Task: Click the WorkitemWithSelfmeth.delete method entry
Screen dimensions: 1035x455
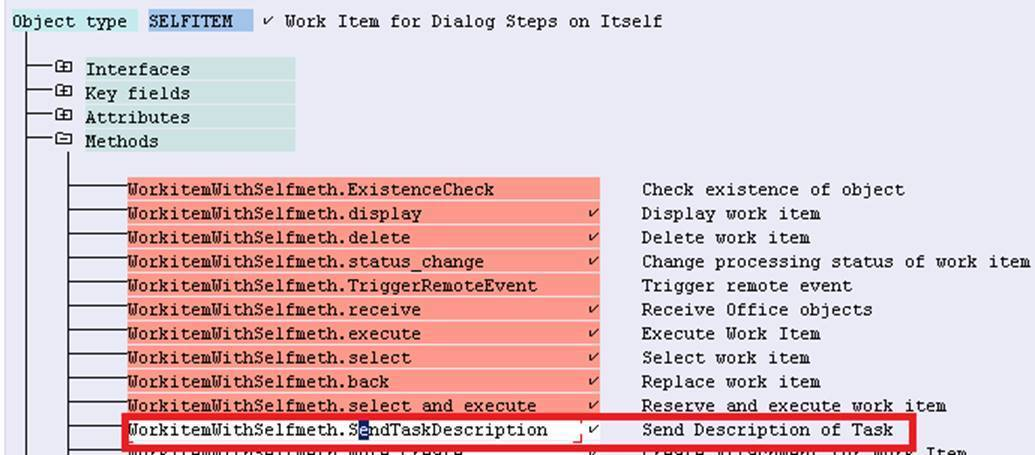Action: click(x=268, y=238)
